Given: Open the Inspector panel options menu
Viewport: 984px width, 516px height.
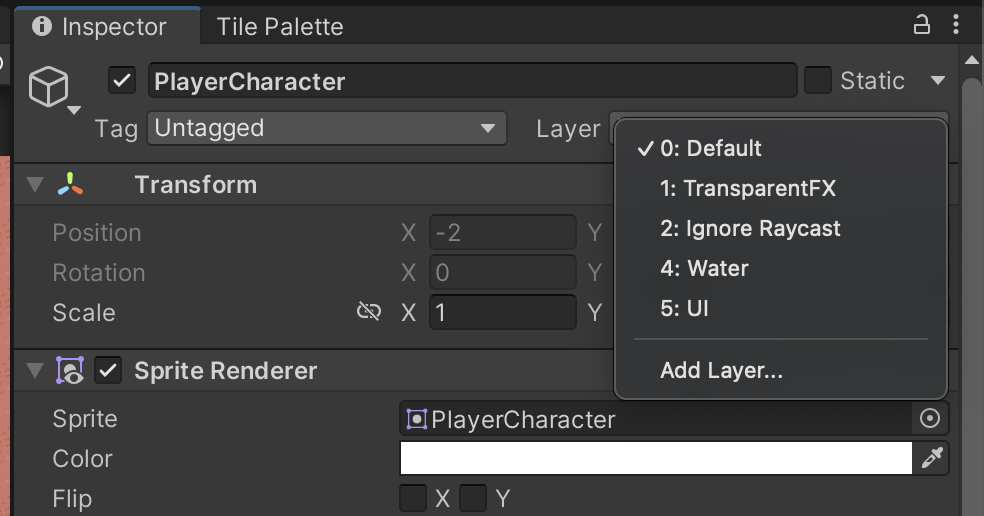Looking at the screenshot, I should pyautogui.click(x=958, y=26).
